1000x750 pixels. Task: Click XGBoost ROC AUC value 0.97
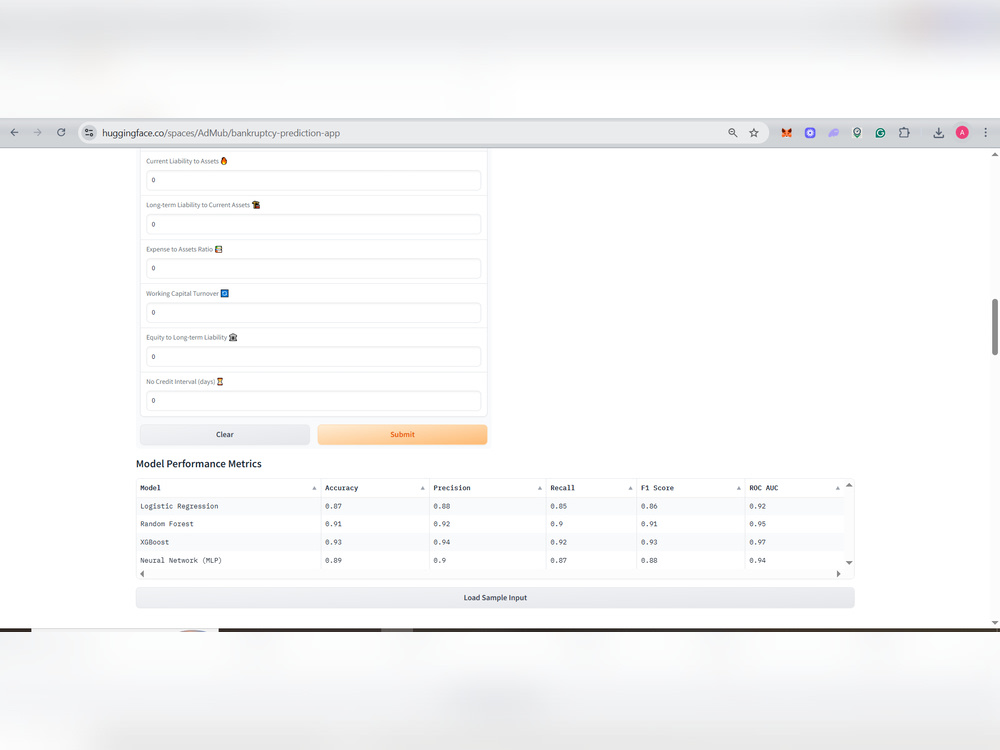[x=758, y=542]
